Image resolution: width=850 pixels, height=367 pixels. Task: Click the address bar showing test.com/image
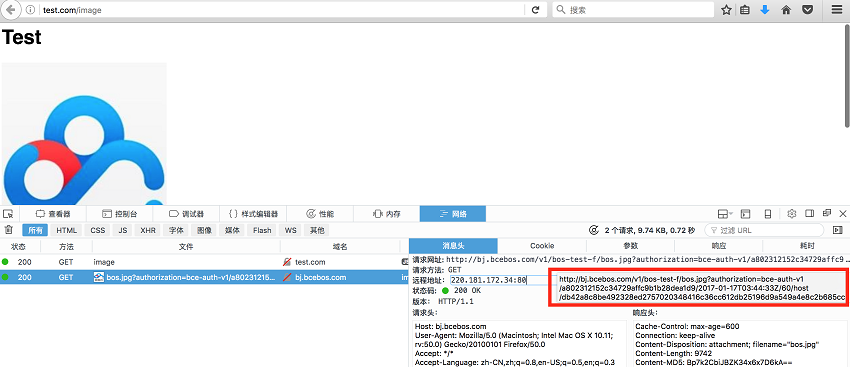point(282,10)
